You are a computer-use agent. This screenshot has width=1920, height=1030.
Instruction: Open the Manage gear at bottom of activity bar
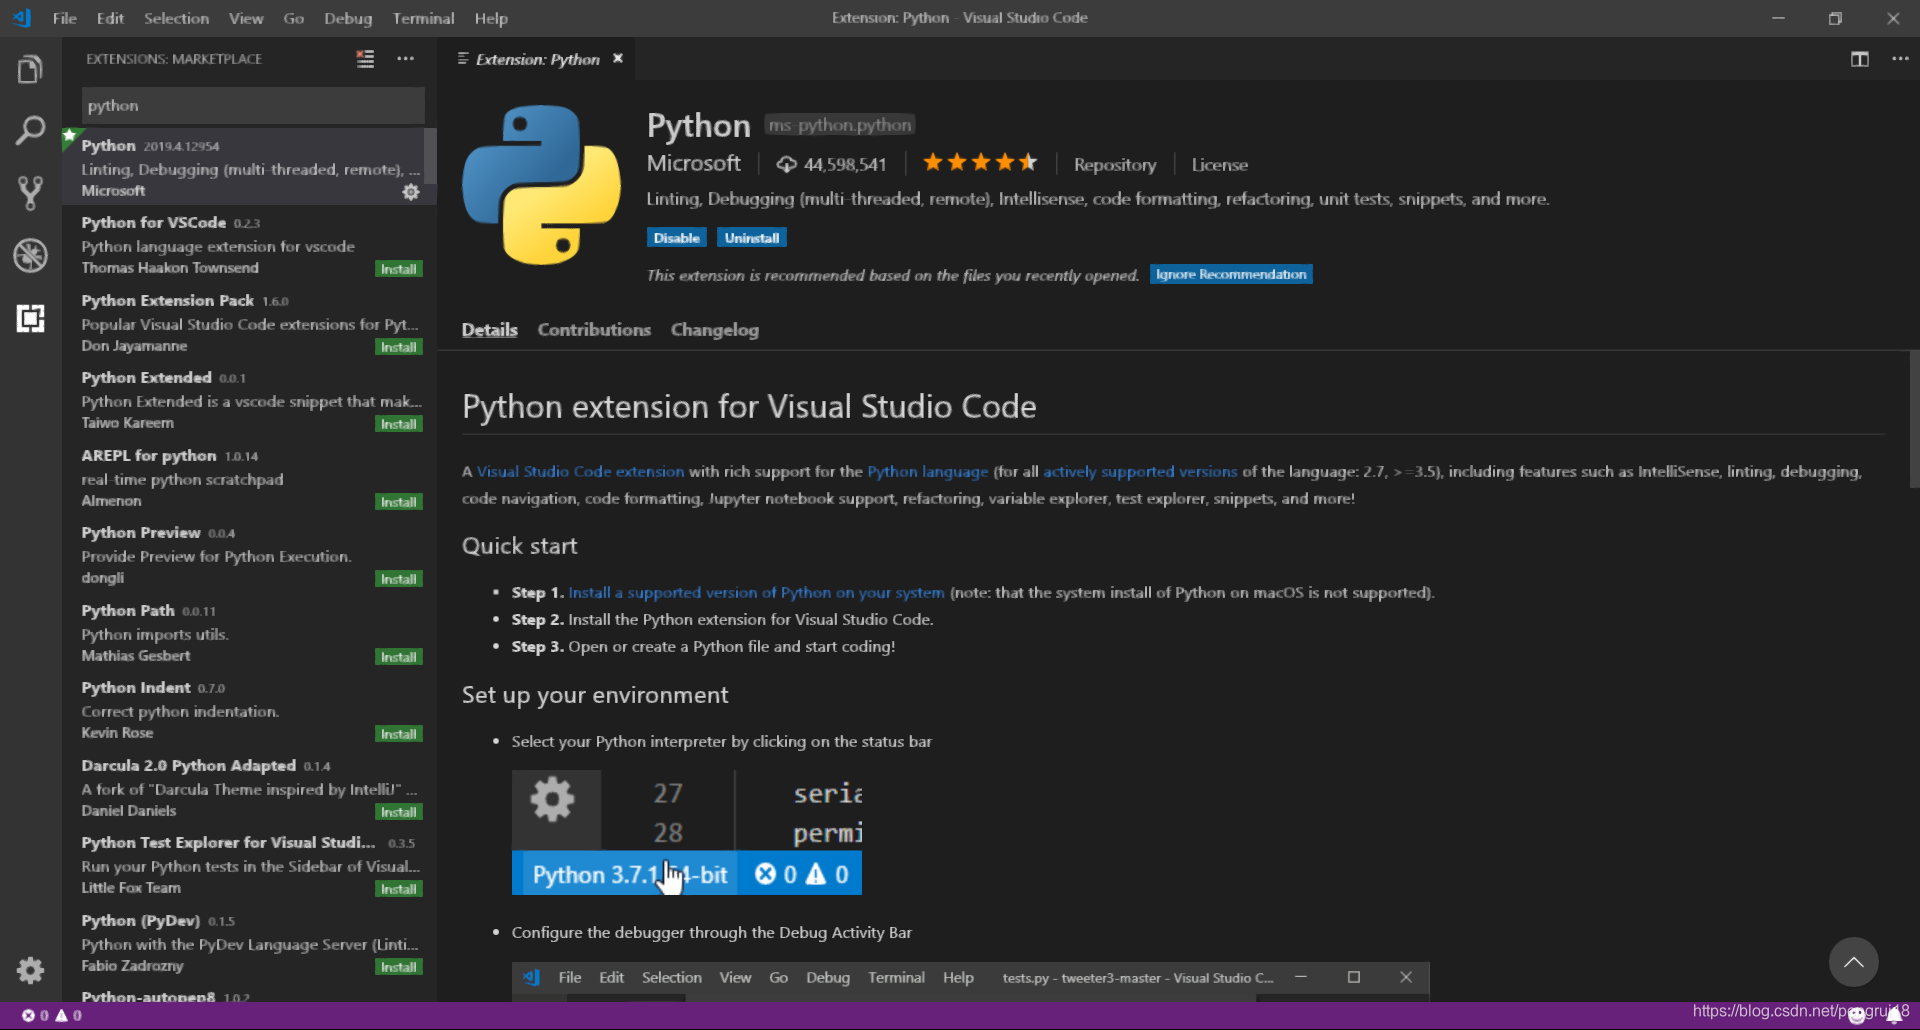click(30, 970)
